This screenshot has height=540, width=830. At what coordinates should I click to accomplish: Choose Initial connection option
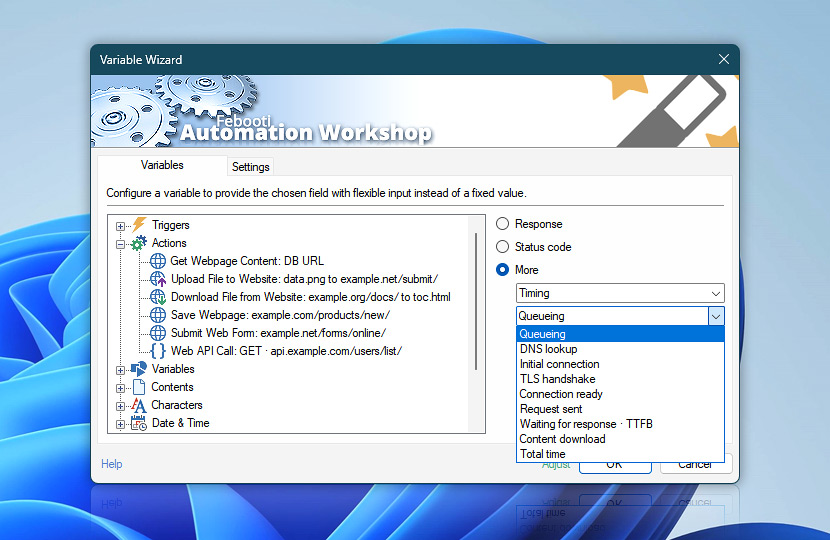[x=620, y=364]
